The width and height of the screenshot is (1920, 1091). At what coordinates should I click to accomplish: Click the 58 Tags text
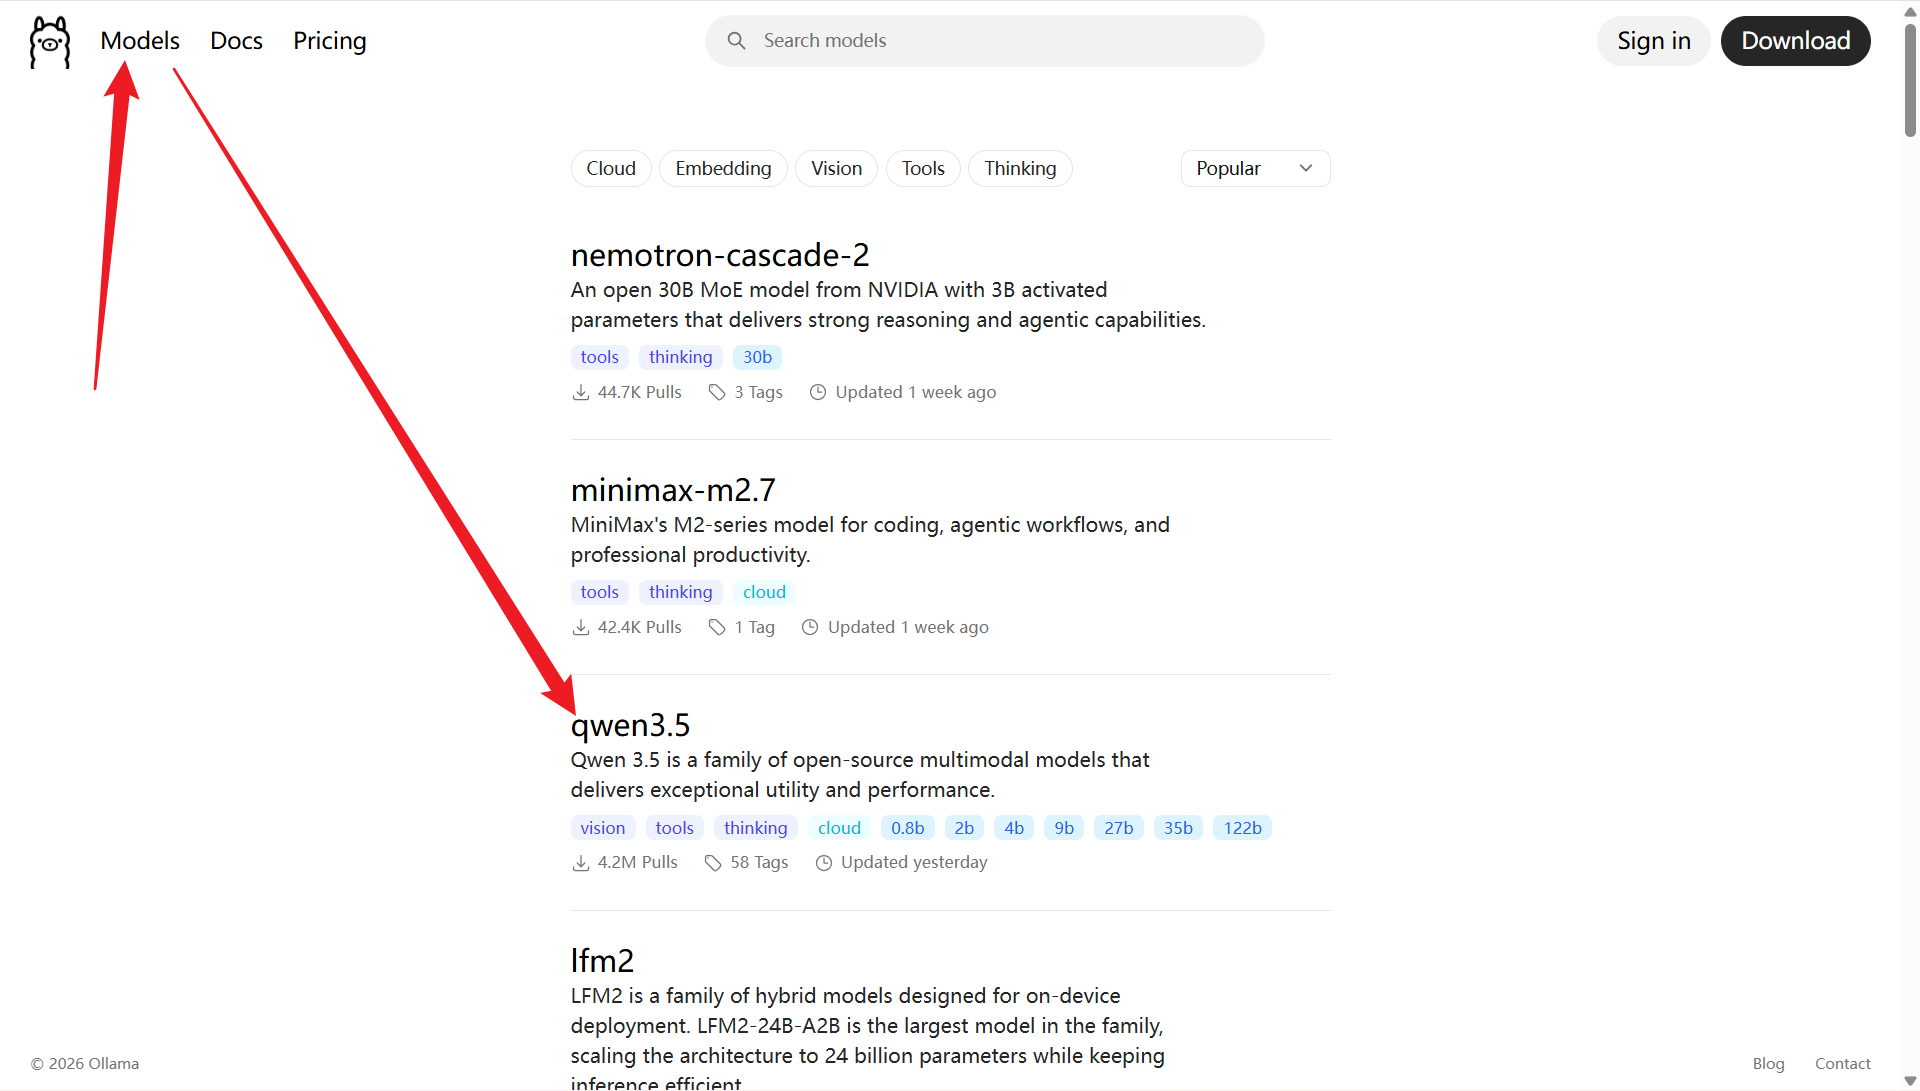click(759, 862)
